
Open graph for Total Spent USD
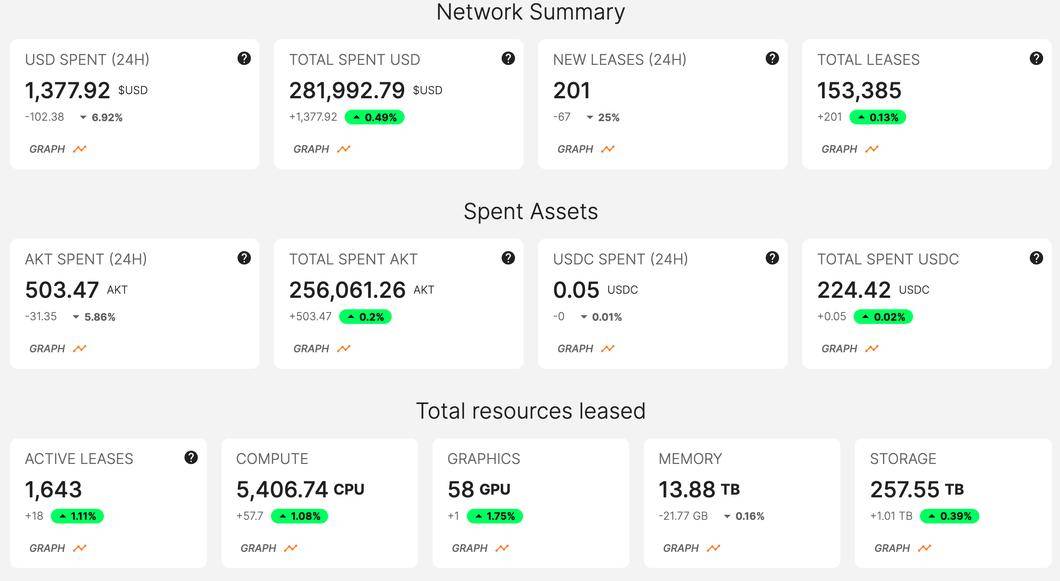pyautogui.click(x=321, y=149)
